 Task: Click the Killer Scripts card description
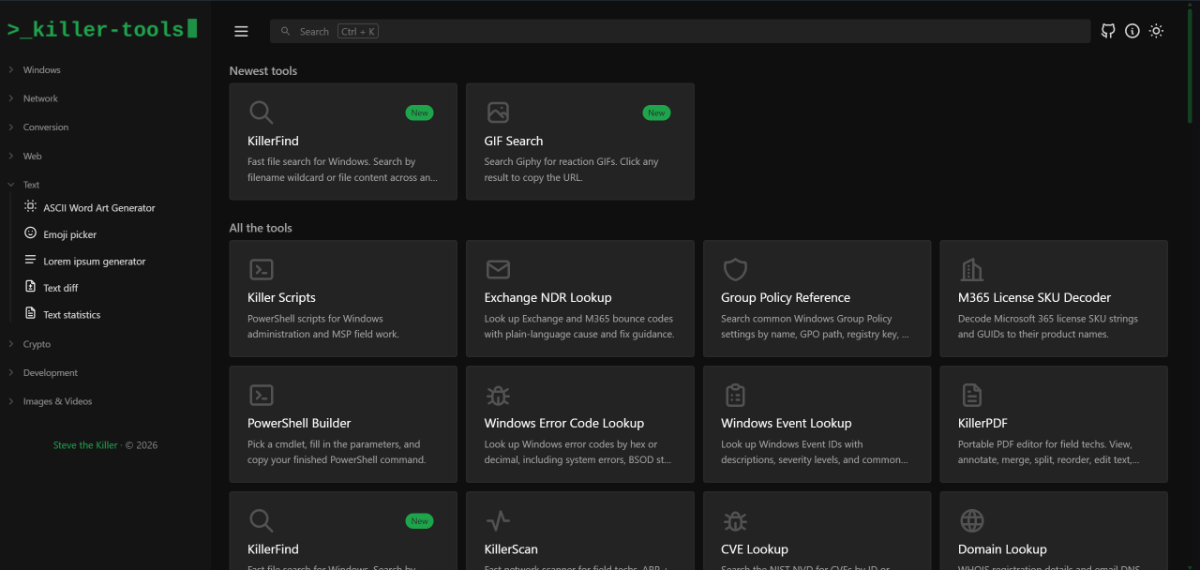click(x=323, y=326)
